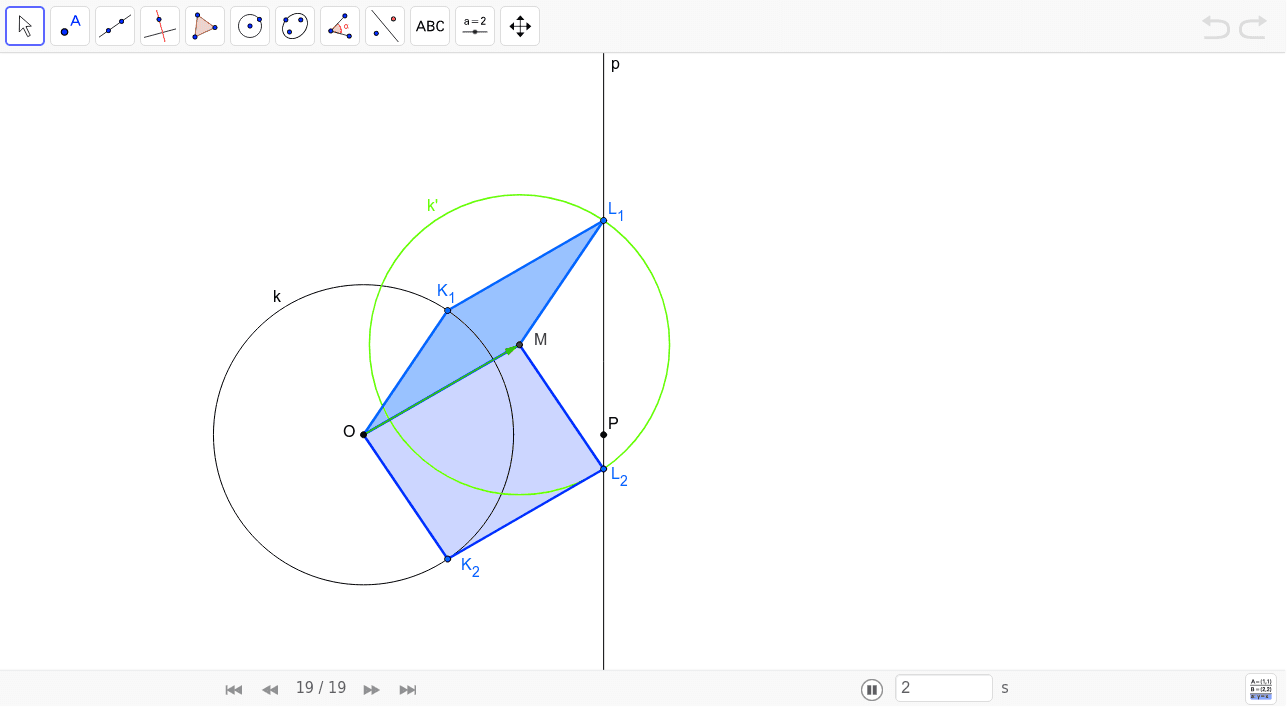Select point K2 on circle k
This screenshot has height=707, width=1287.
[447, 558]
